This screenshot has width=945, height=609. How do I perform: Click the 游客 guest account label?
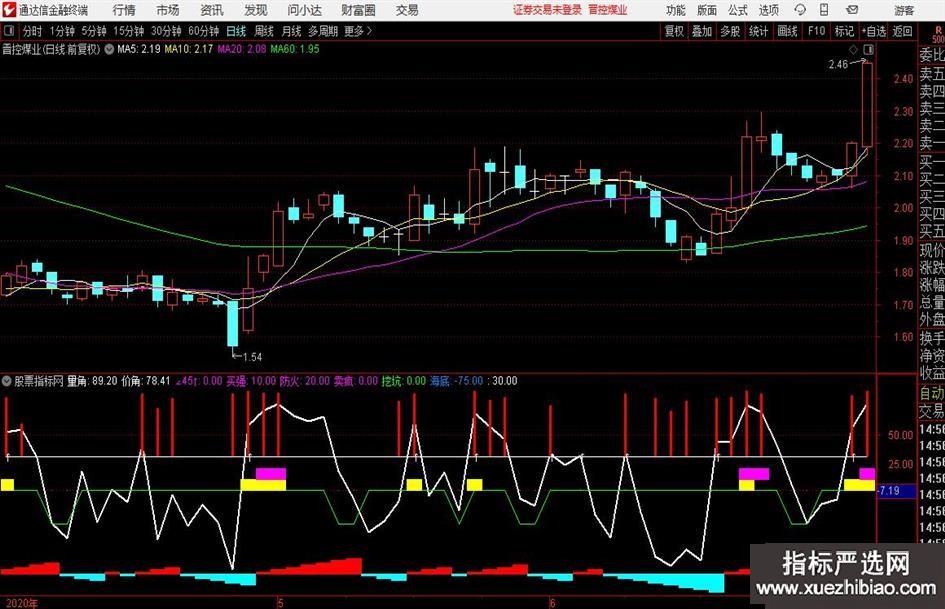click(904, 10)
